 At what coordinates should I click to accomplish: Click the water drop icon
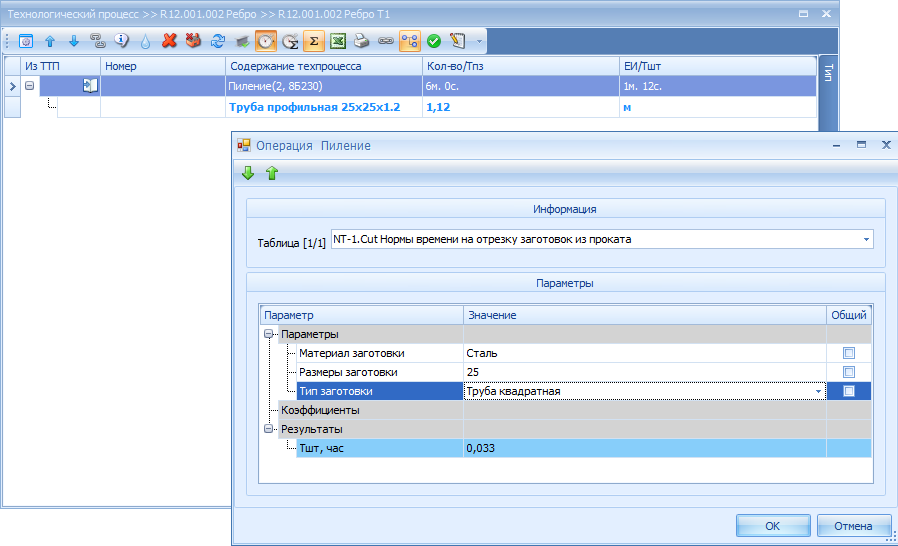coord(145,41)
